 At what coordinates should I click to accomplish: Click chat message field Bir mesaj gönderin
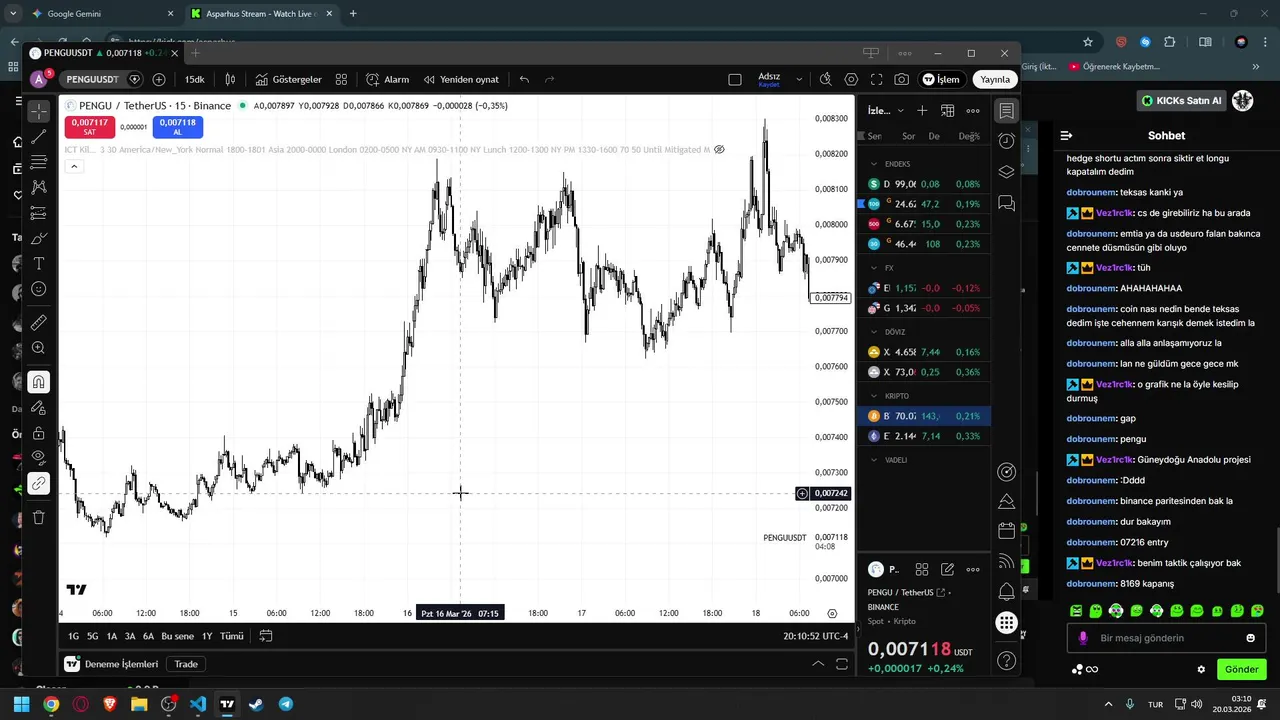point(1165,638)
